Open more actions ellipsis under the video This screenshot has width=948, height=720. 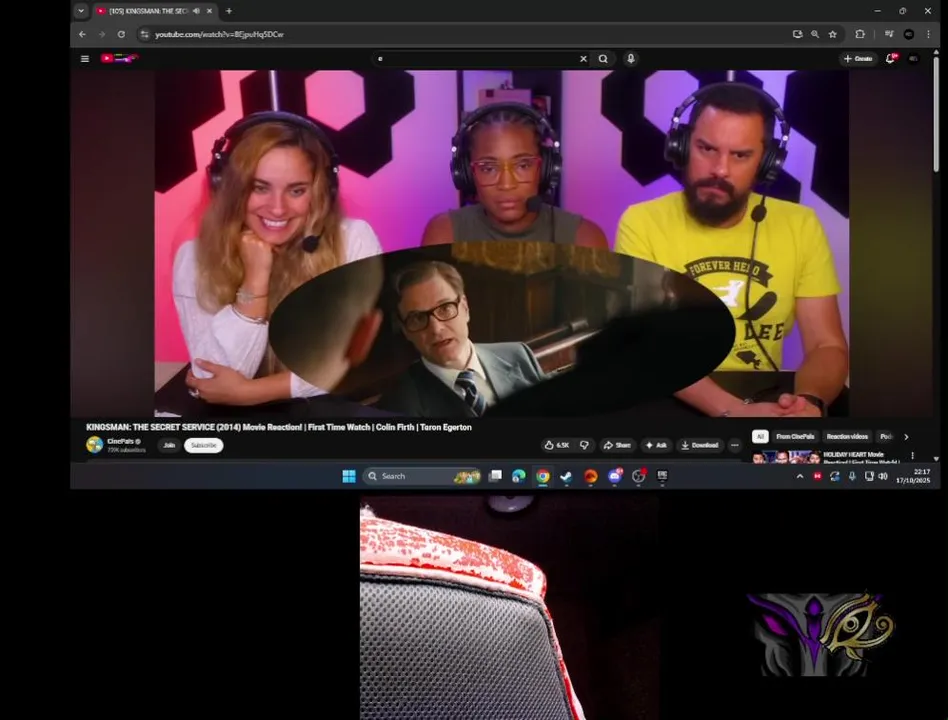point(735,445)
